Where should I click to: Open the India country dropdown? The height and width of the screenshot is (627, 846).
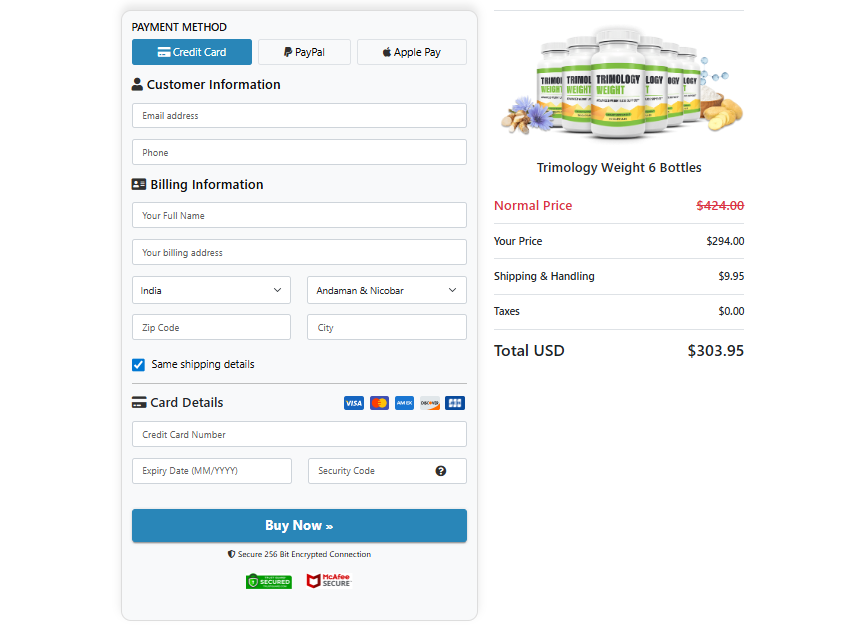[211, 291]
